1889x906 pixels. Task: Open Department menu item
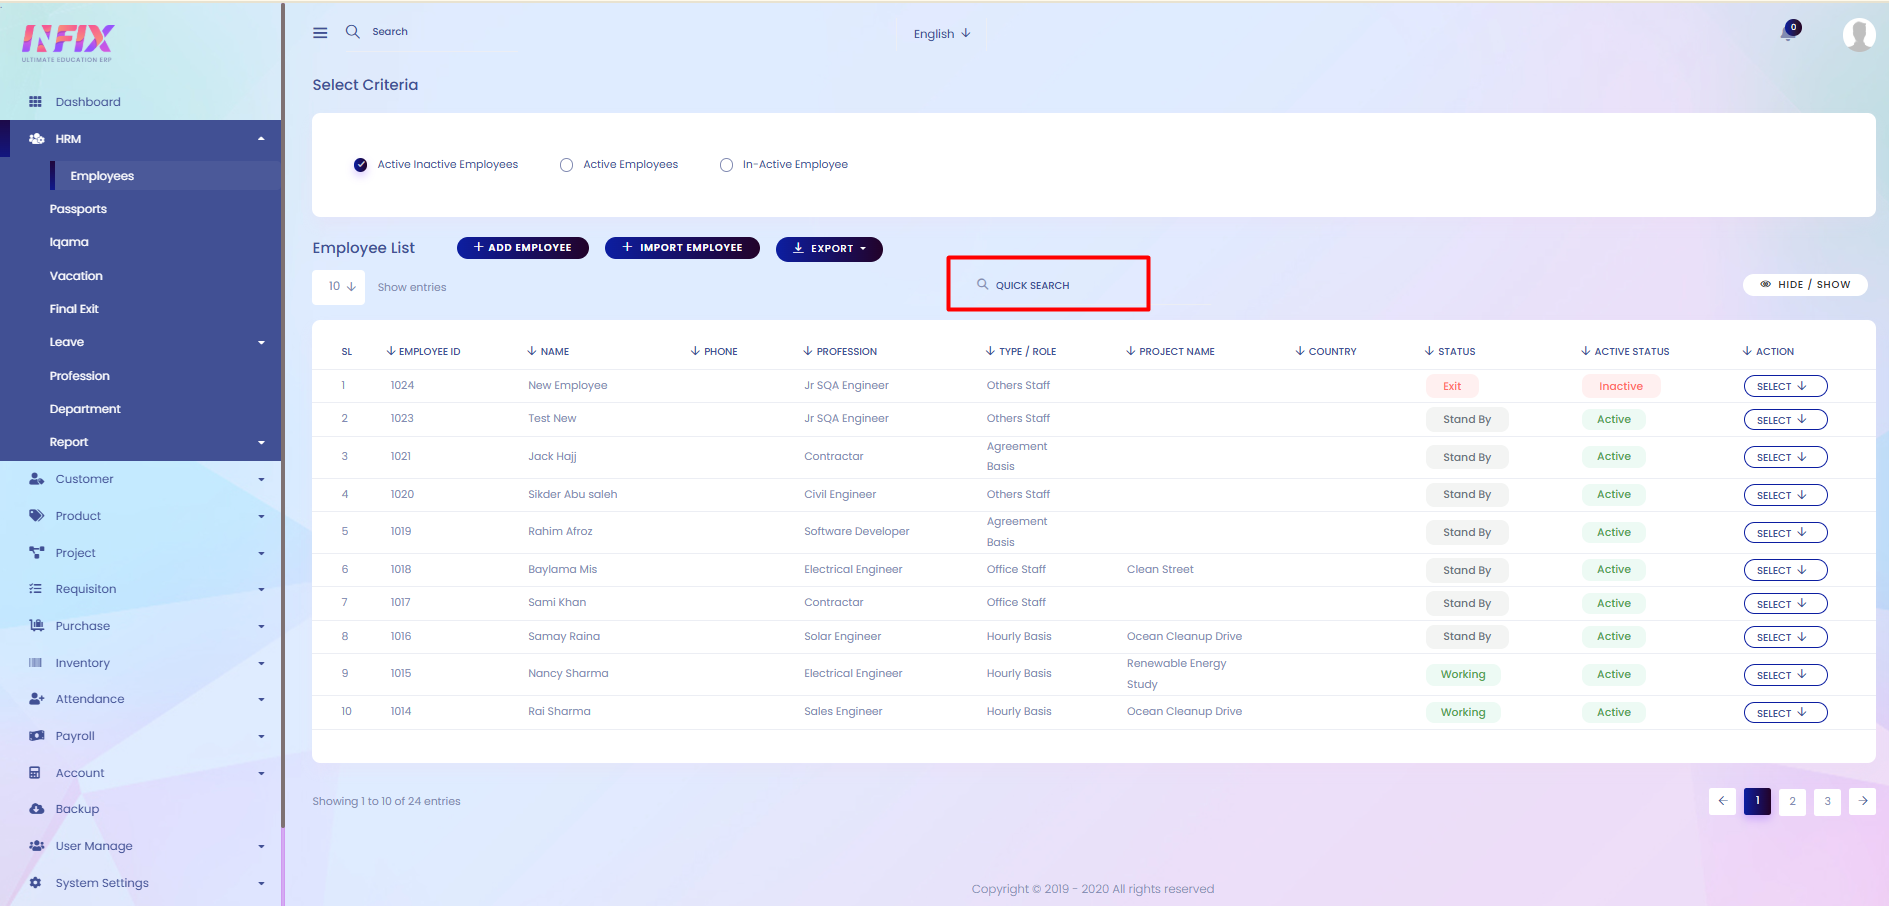tap(85, 409)
